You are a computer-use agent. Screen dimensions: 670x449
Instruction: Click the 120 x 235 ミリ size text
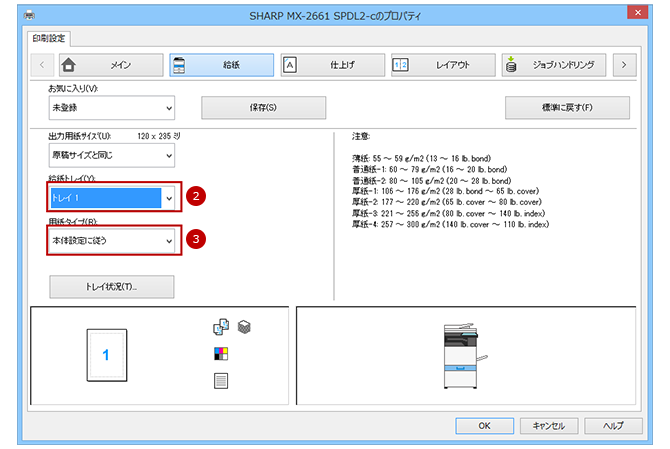[x=159, y=136]
